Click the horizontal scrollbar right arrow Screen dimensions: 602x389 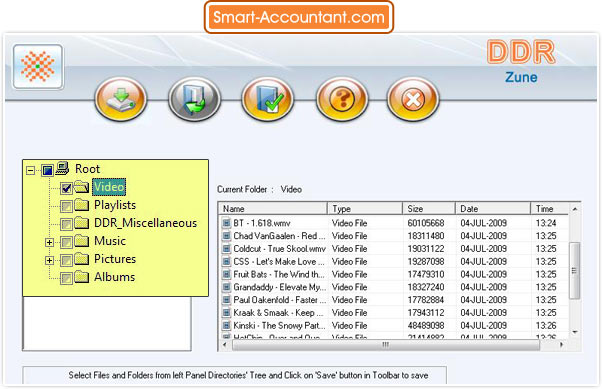point(561,345)
